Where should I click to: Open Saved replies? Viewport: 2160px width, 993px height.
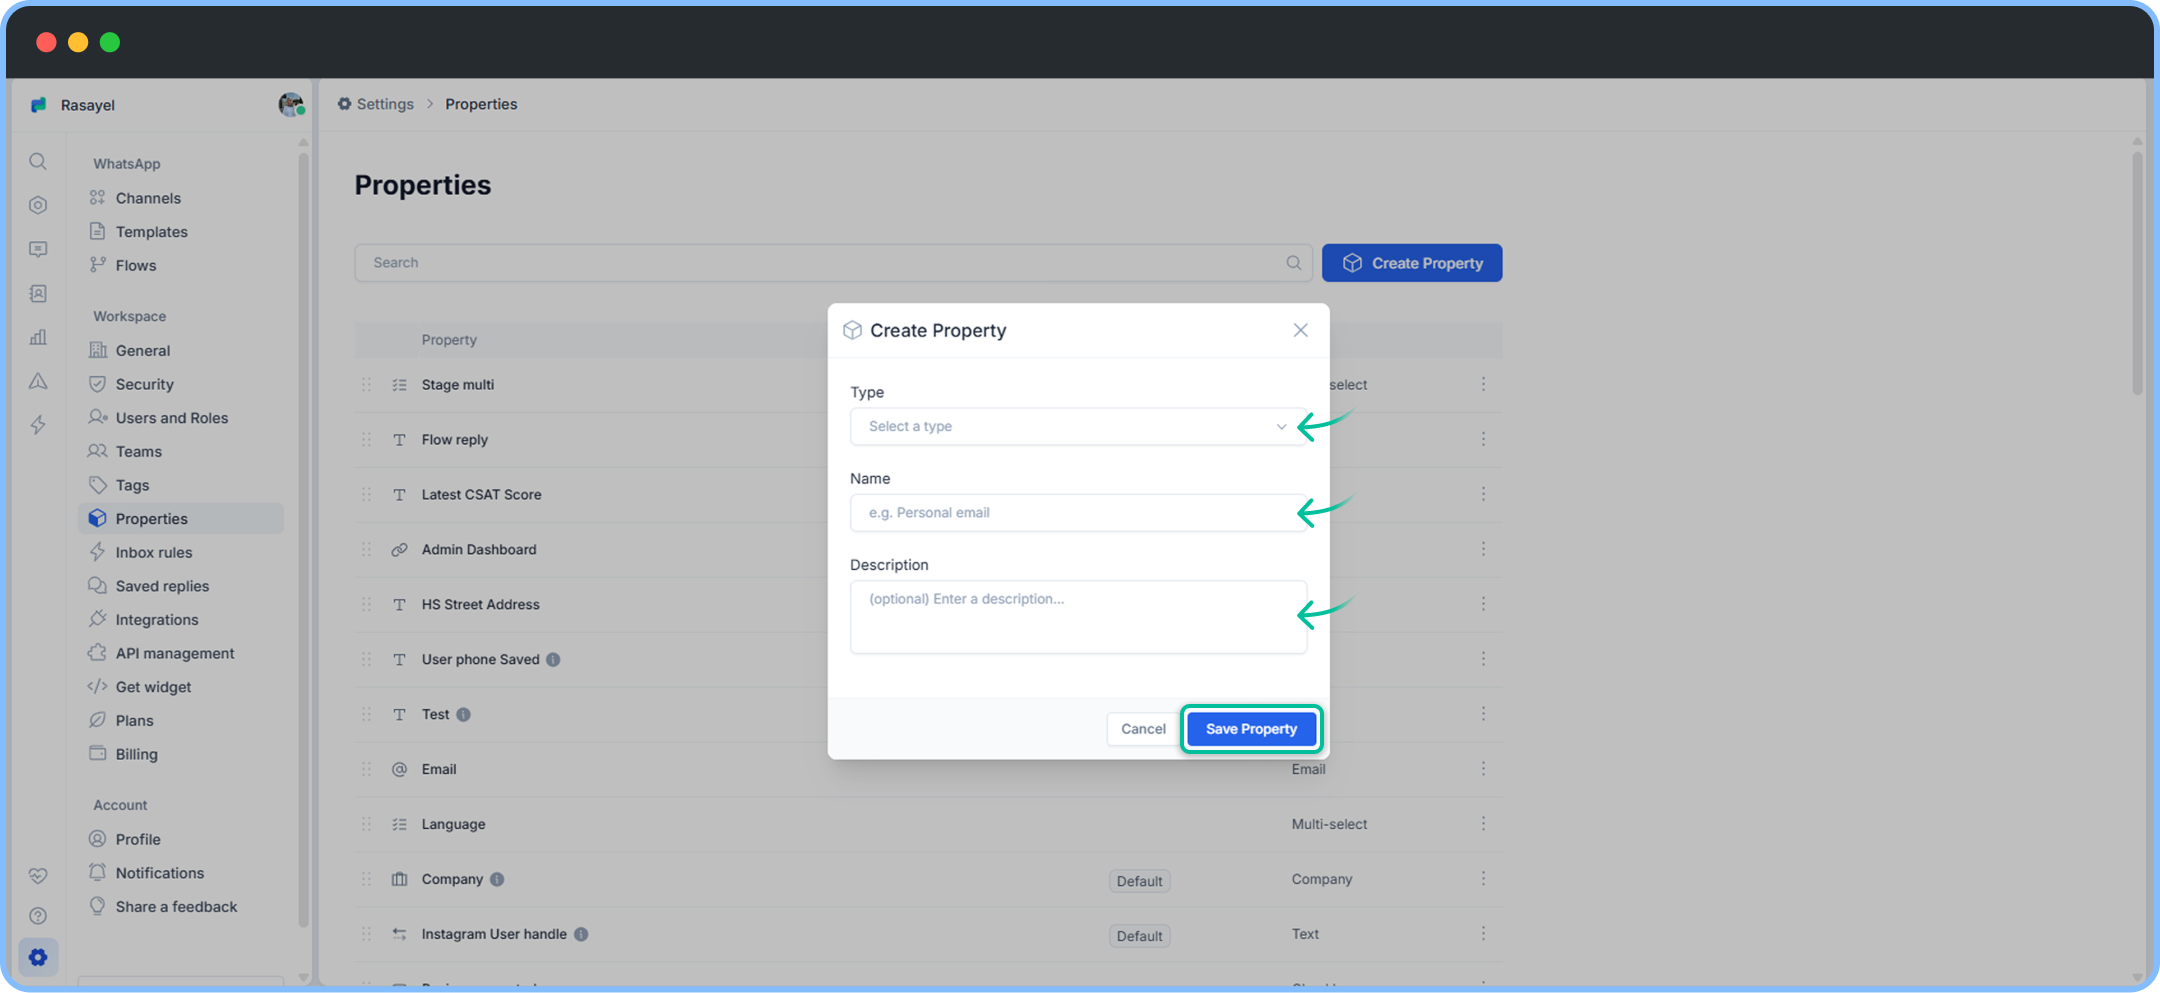162,586
